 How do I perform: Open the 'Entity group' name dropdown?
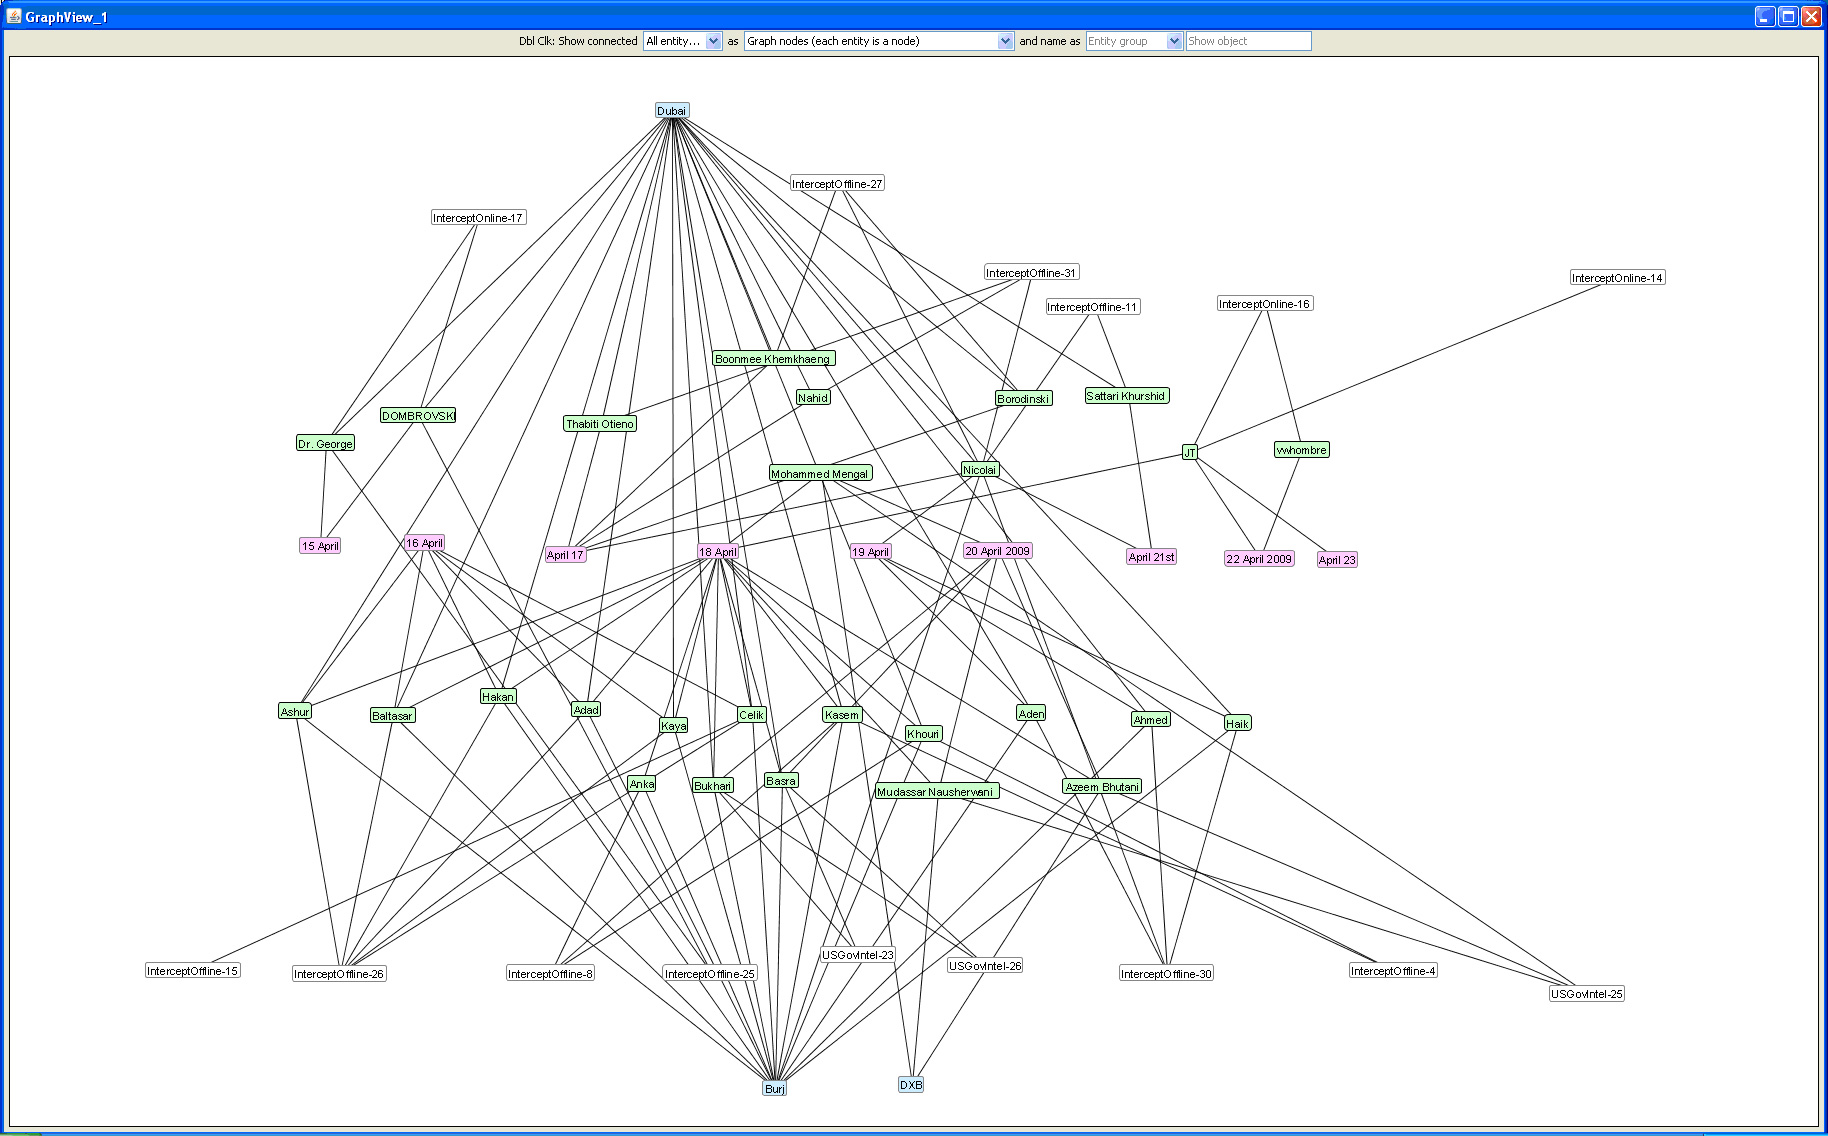coord(1134,41)
